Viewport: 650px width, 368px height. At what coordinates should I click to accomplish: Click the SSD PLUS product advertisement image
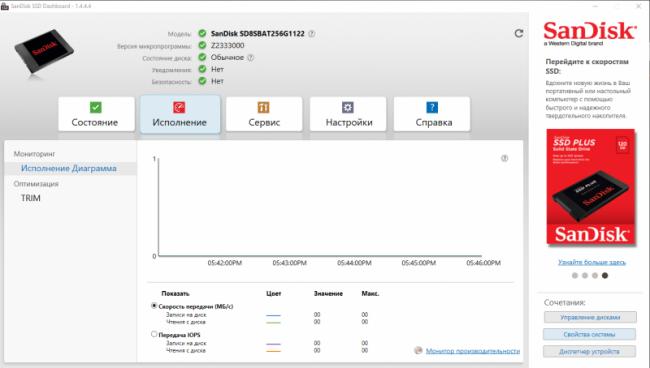point(591,186)
